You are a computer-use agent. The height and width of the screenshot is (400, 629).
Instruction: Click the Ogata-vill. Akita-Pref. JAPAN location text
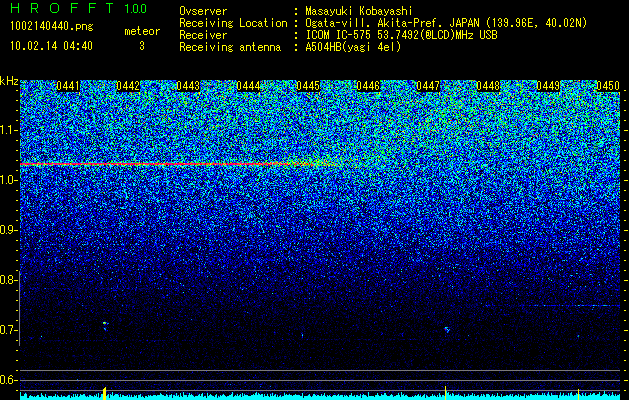pos(446,23)
